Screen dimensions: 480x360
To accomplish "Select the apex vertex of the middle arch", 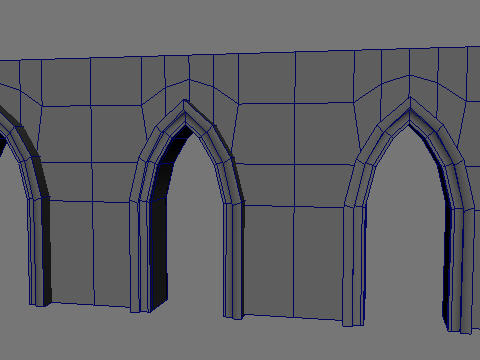I will click(184, 100).
